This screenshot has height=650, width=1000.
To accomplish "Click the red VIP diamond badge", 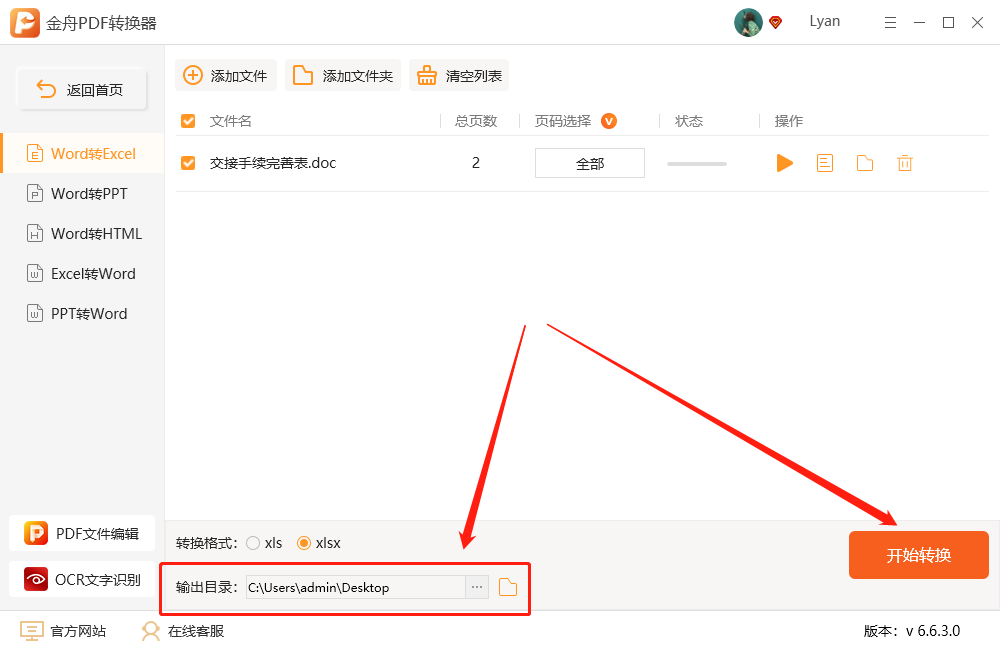I will 776,23.
